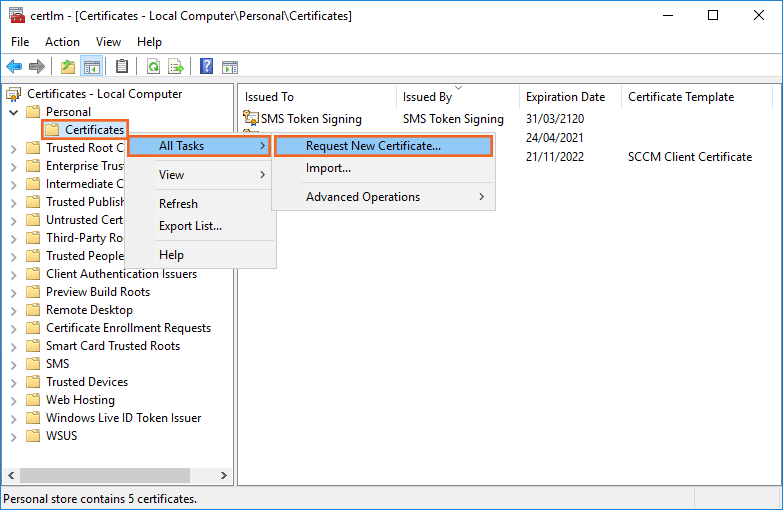The image size is (783, 510).
Task: Click the Certificate Template column header
Action: tap(680, 97)
